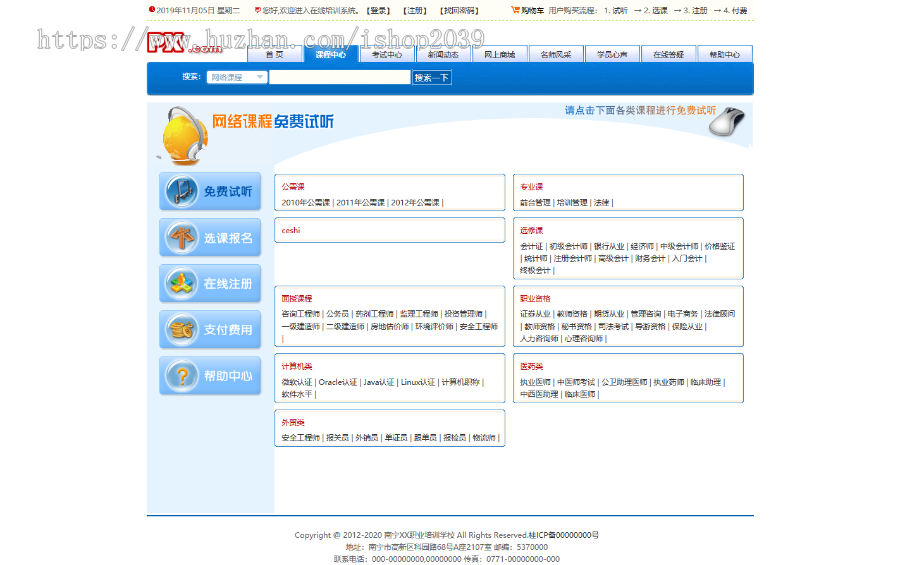Open the 在线答疑 tab

coord(668,55)
